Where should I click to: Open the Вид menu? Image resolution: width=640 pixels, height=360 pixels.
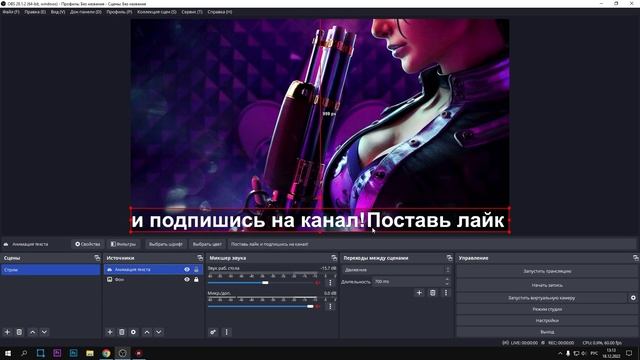point(58,12)
